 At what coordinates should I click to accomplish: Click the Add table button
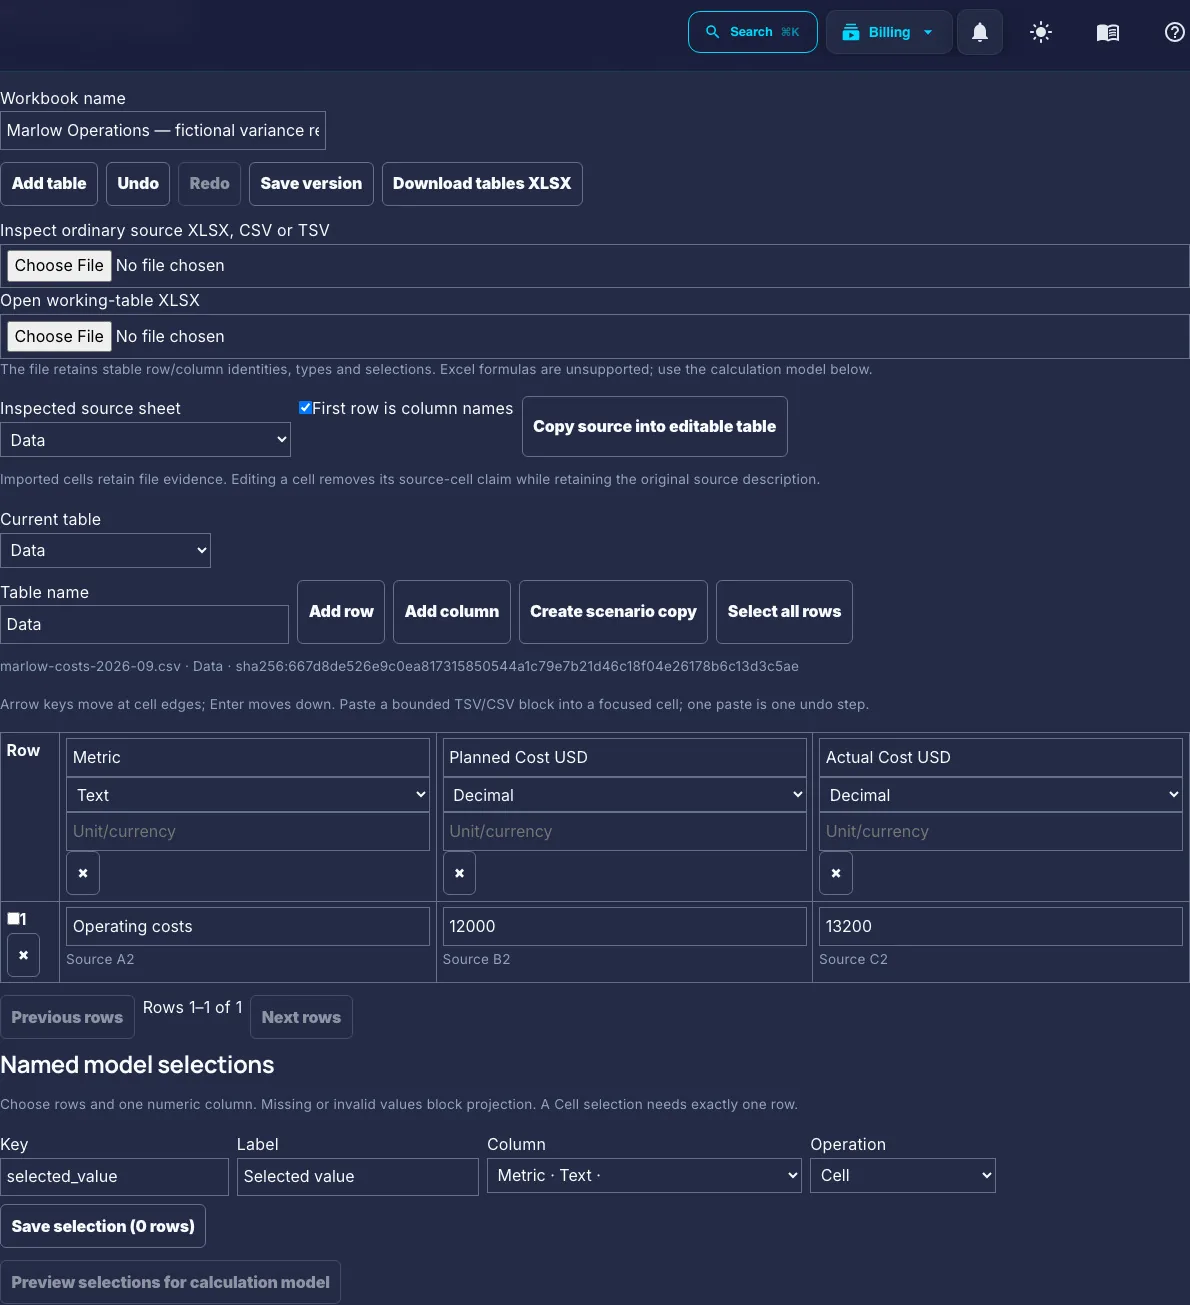tap(49, 184)
